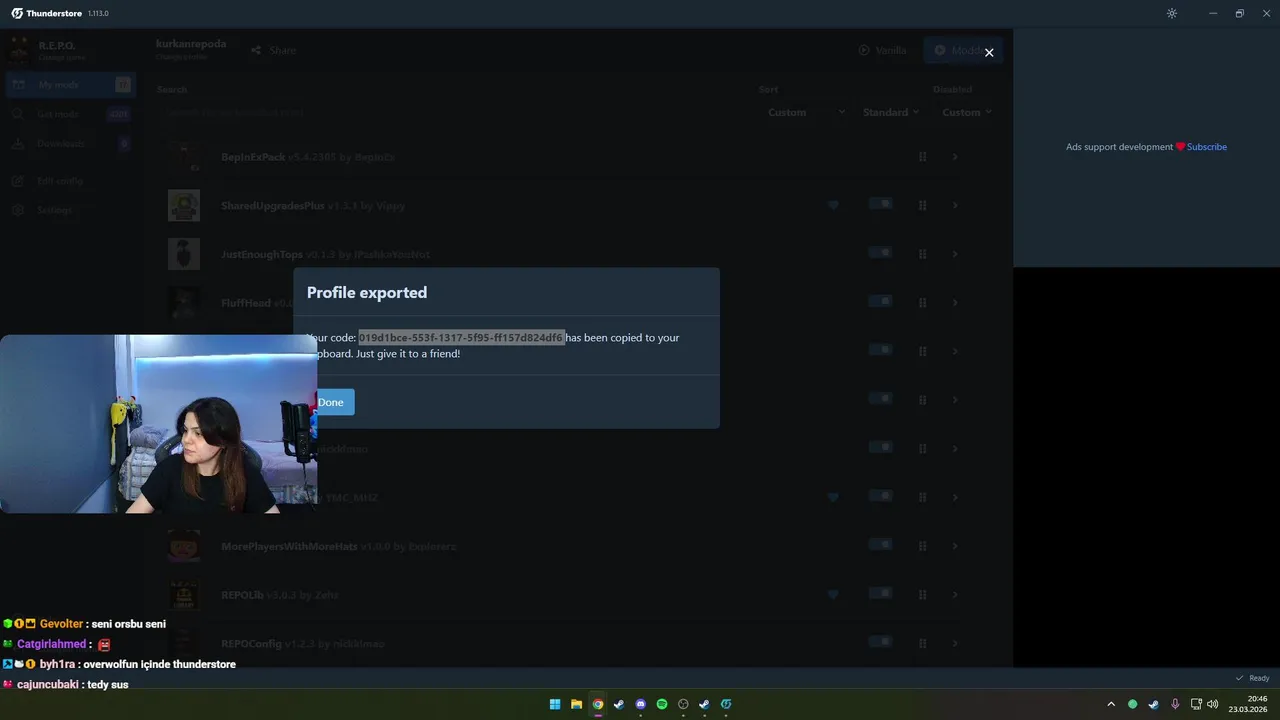1280x720 pixels.
Task: Switch to Google Chrome in taskbar
Action: coord(598,704)
